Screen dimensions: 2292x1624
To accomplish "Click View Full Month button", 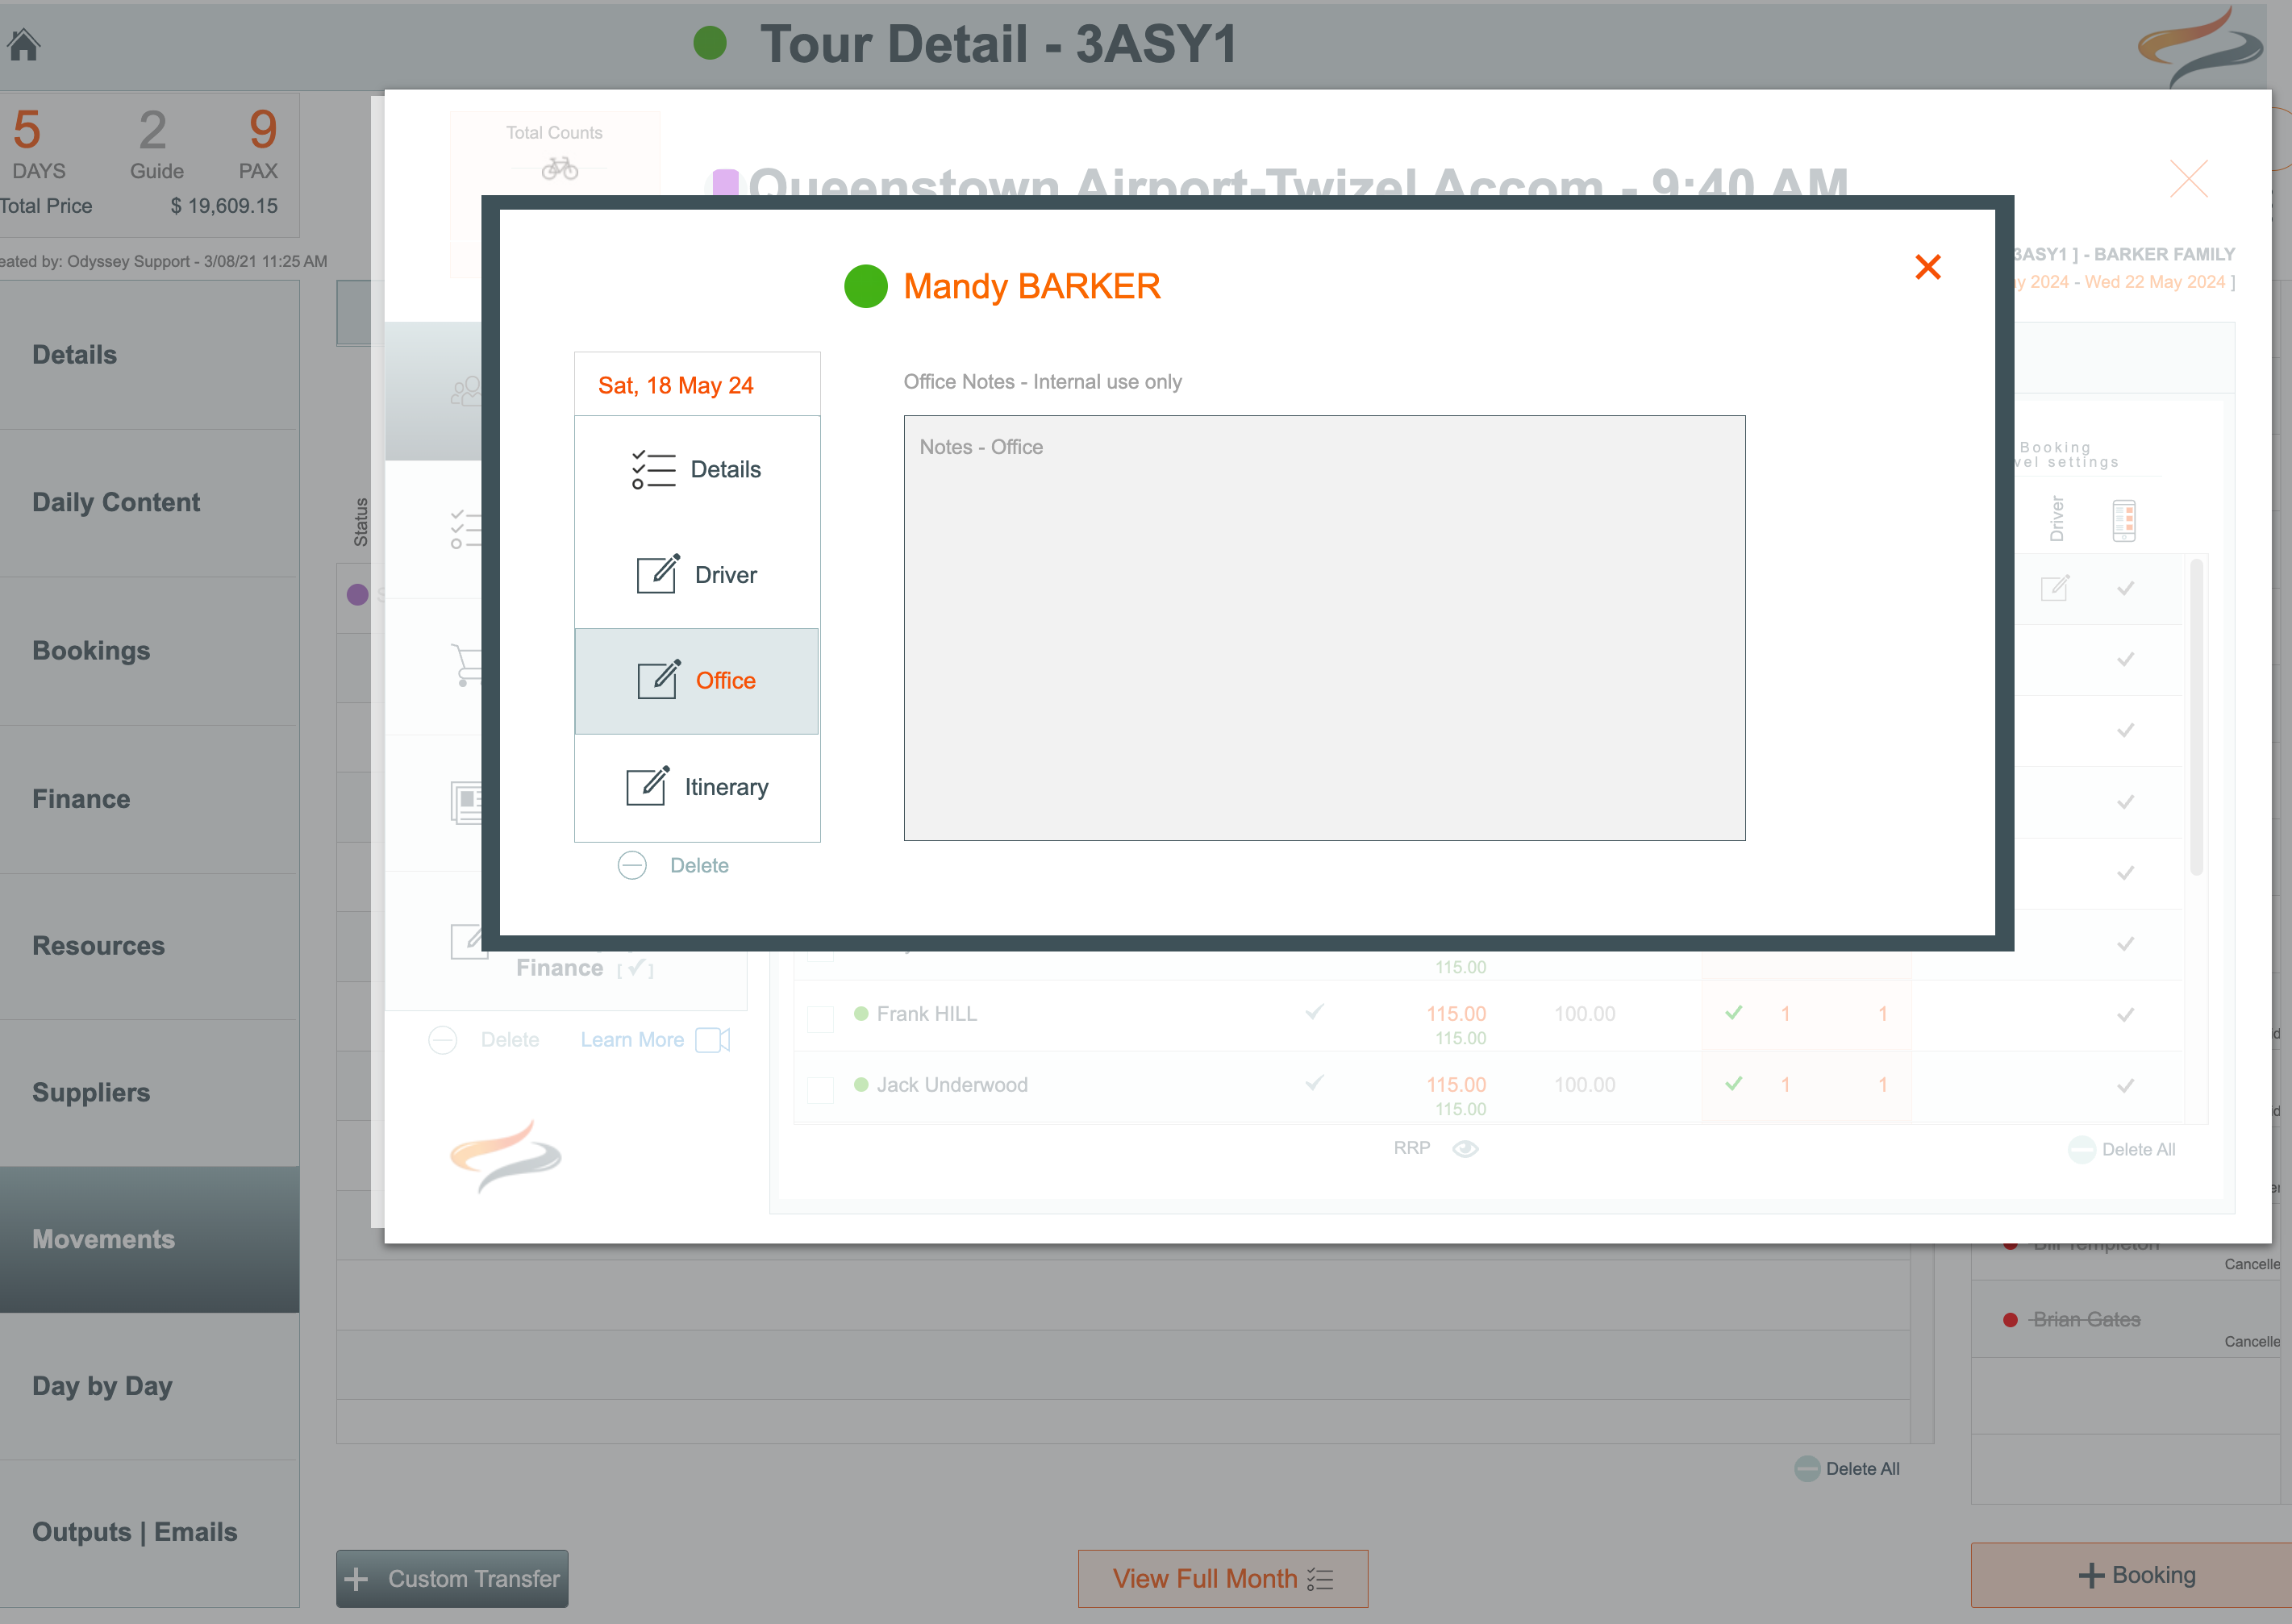I will [1222, 1578].
